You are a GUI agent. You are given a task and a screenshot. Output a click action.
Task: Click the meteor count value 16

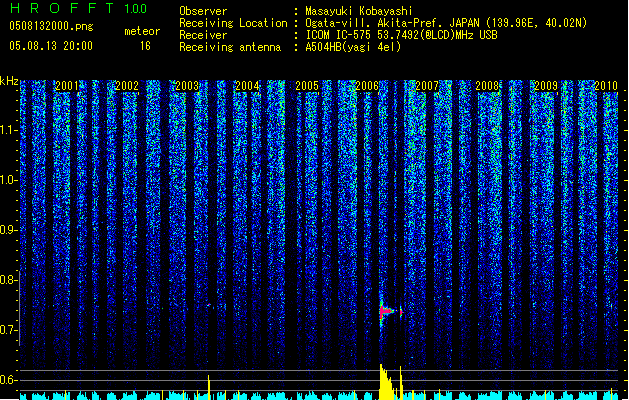[x=145, y=46]
